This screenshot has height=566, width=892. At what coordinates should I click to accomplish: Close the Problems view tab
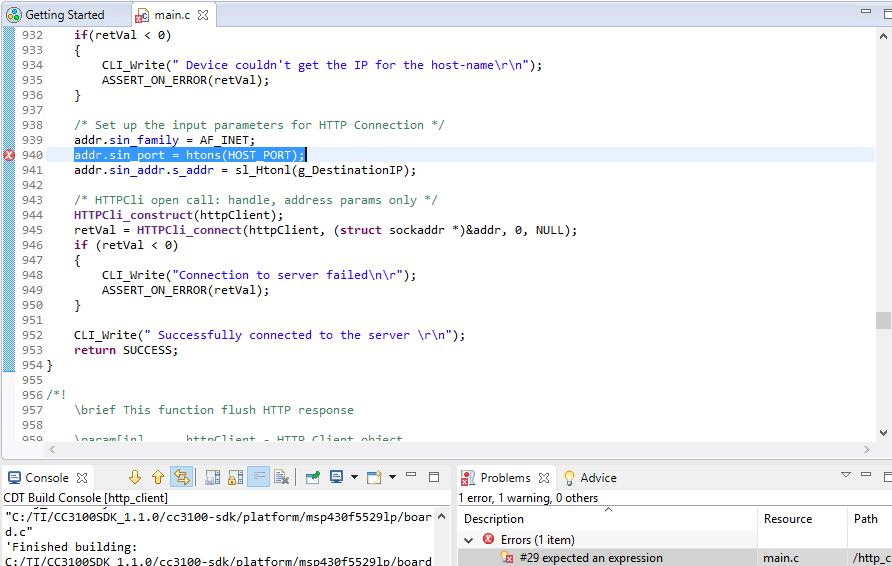pos(544,478)
